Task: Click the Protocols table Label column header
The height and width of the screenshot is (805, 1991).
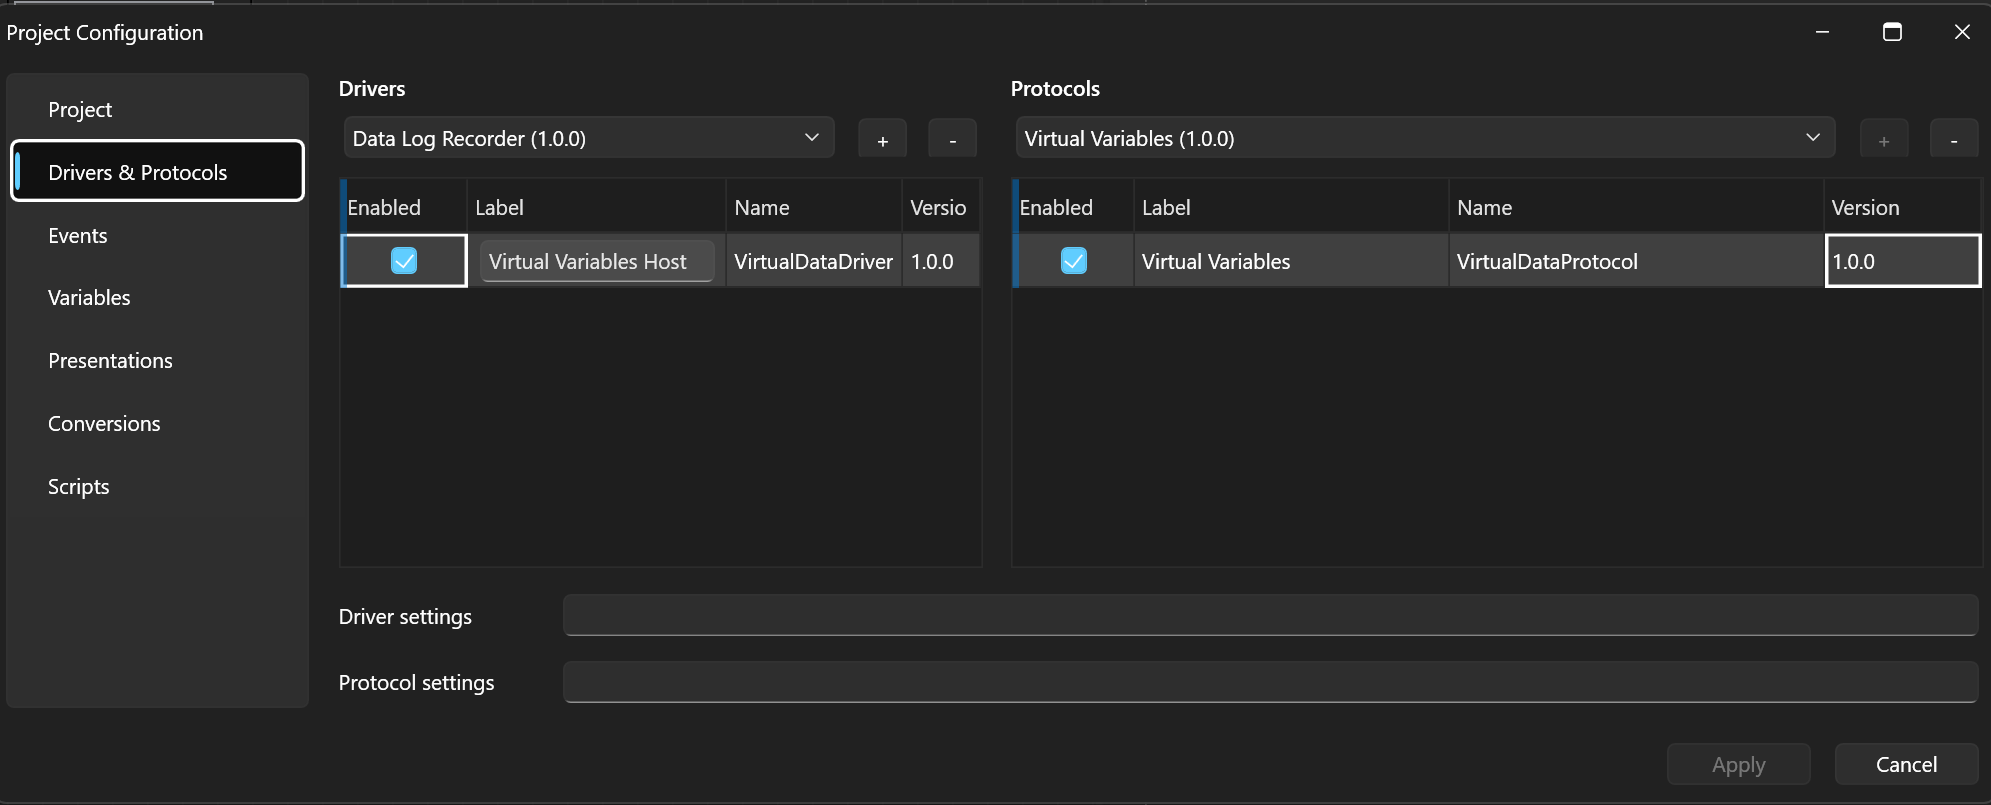Action: pos(1291,207)
